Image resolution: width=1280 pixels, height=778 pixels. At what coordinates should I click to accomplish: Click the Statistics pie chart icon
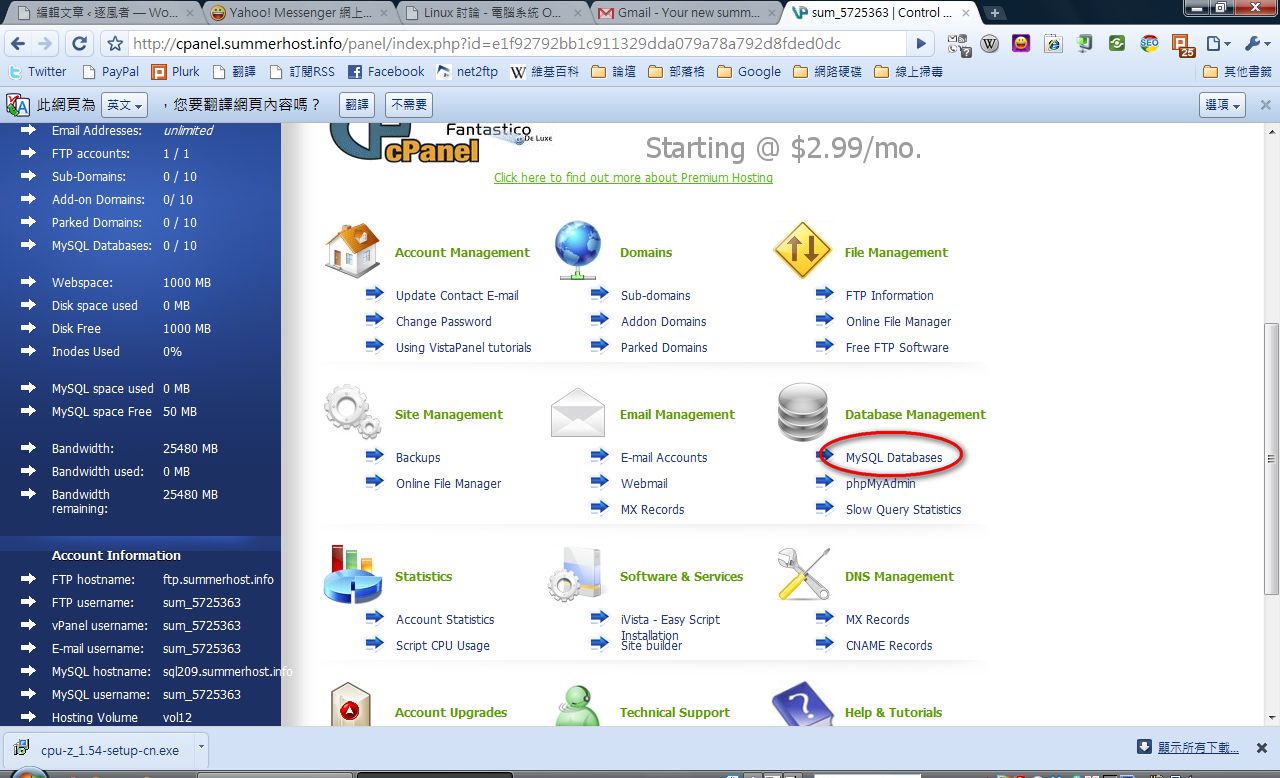pyautogui.click(x=352, y=574)
